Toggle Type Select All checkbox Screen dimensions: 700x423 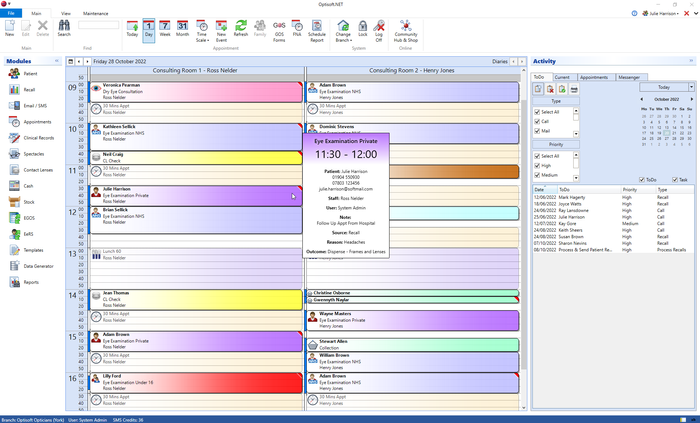point(538,112)
